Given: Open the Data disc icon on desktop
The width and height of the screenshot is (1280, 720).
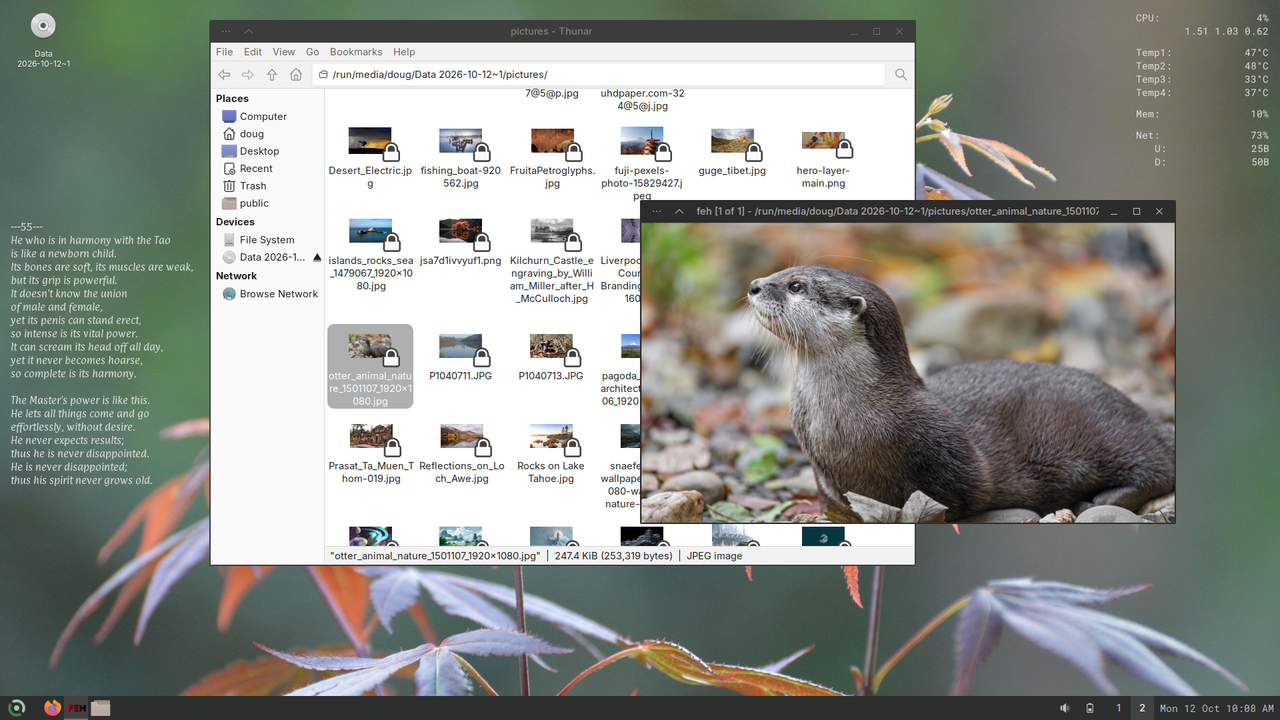Looking at the screenshot, I should (43, 27).
